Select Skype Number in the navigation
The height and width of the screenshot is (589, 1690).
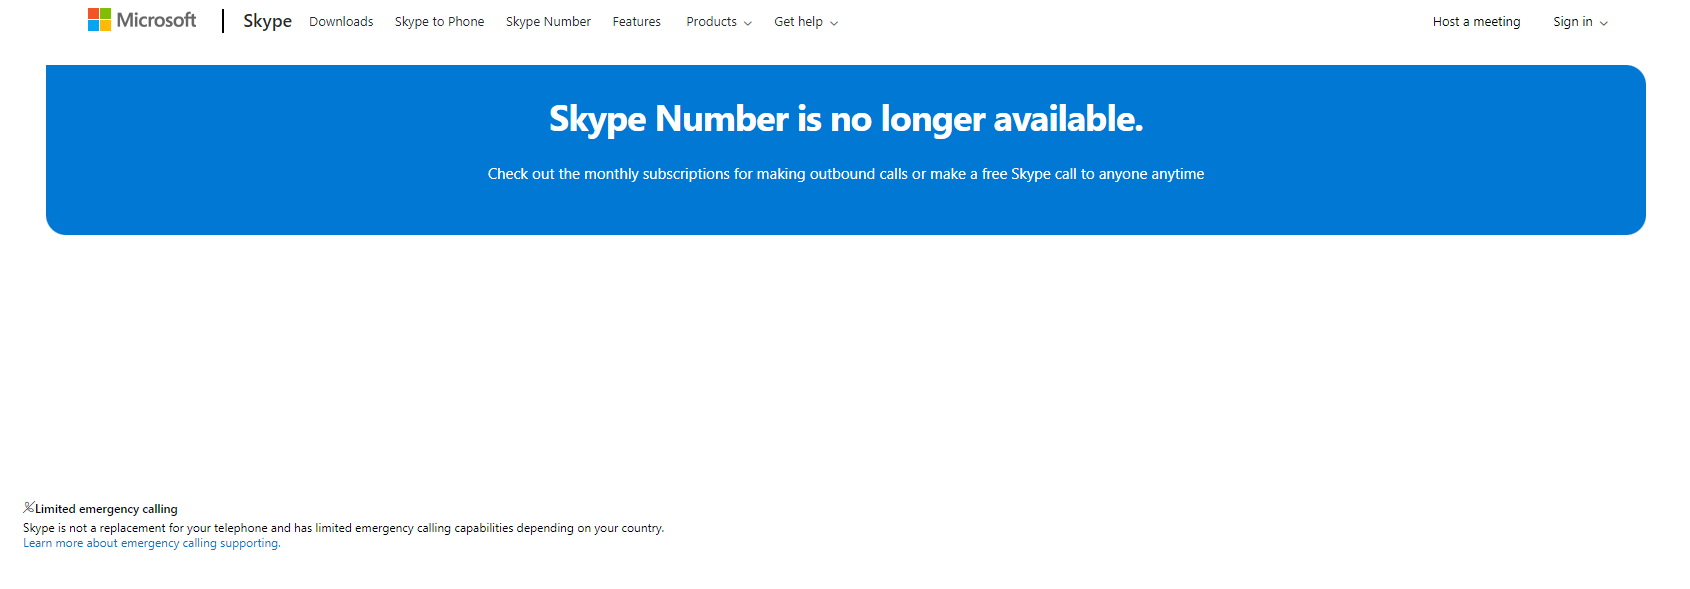click(x=548, y=22)
